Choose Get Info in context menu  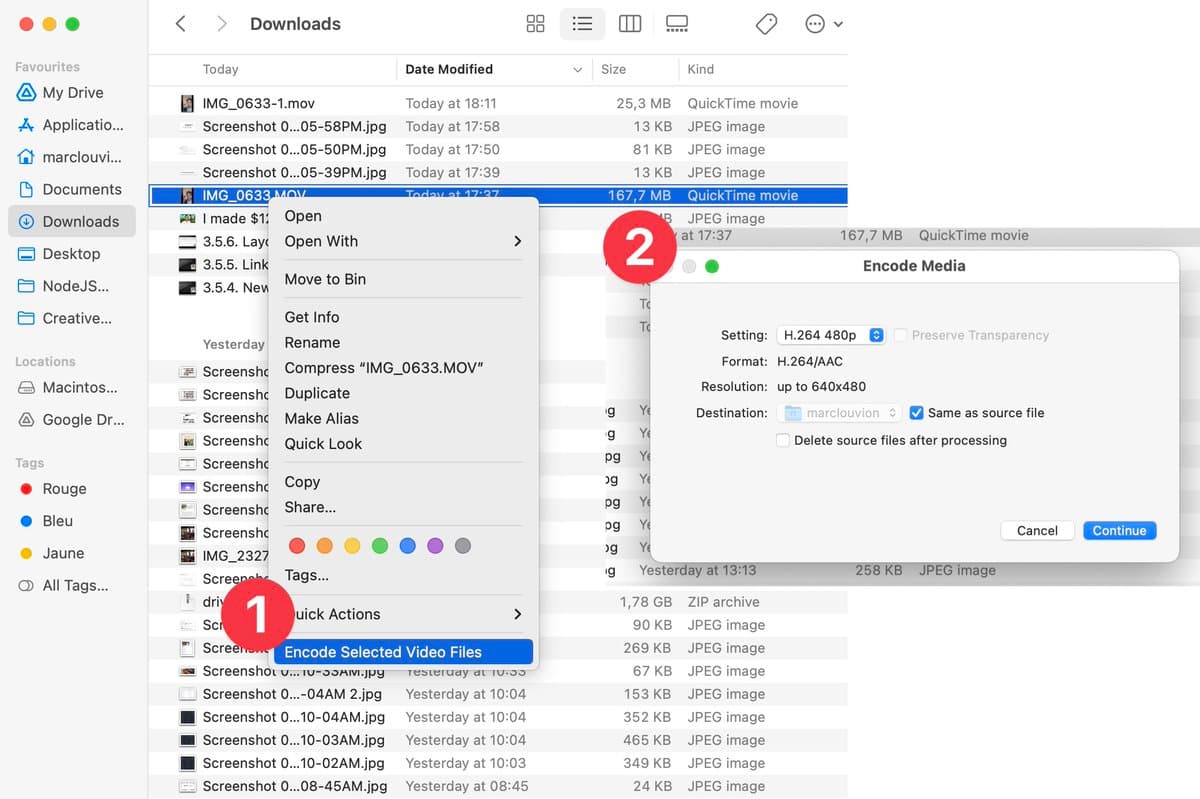point(403,317)
